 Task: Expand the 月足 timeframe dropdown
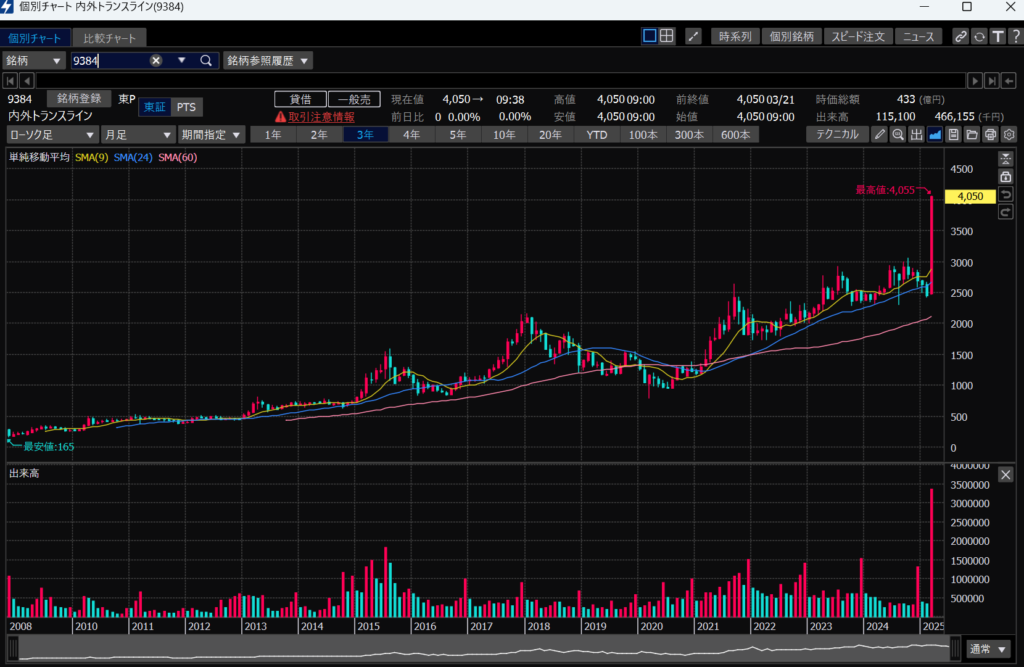pyautogui.click(x=137, y=135)
